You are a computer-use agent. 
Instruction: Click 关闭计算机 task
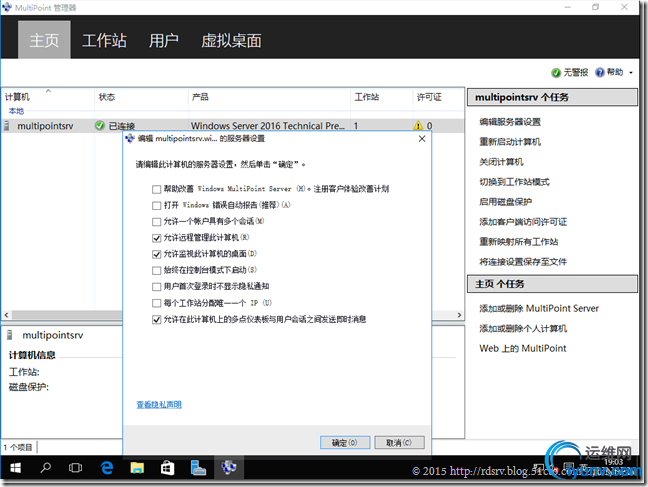501,162
